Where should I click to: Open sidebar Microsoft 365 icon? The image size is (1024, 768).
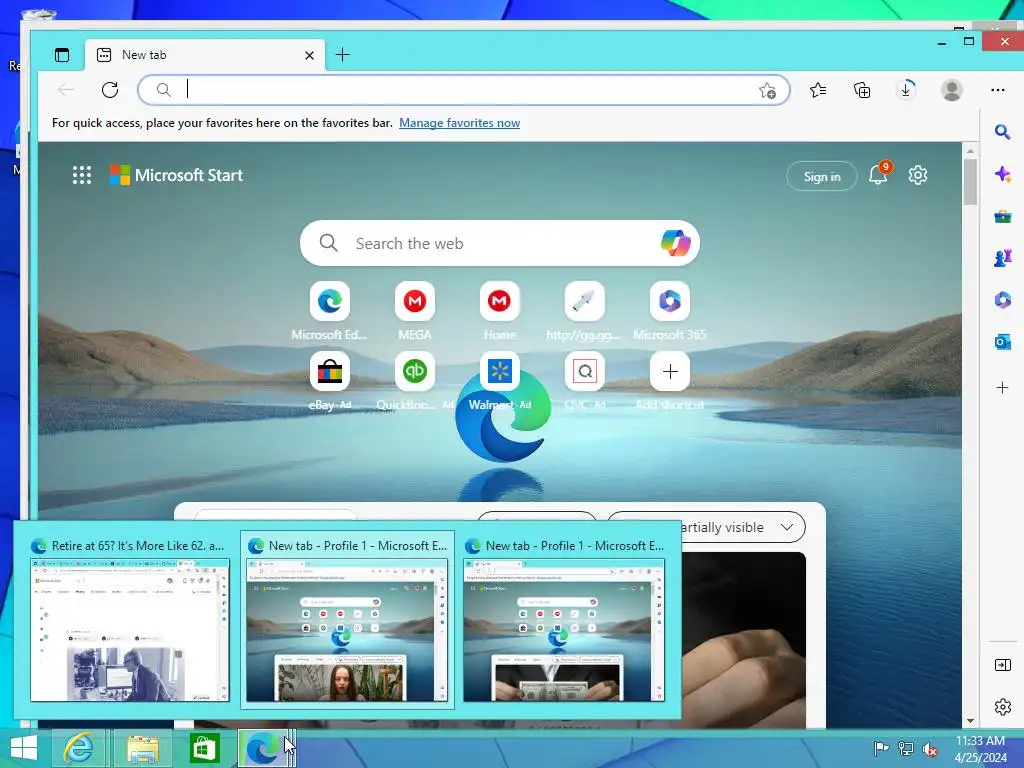[x=1002, y=300]
